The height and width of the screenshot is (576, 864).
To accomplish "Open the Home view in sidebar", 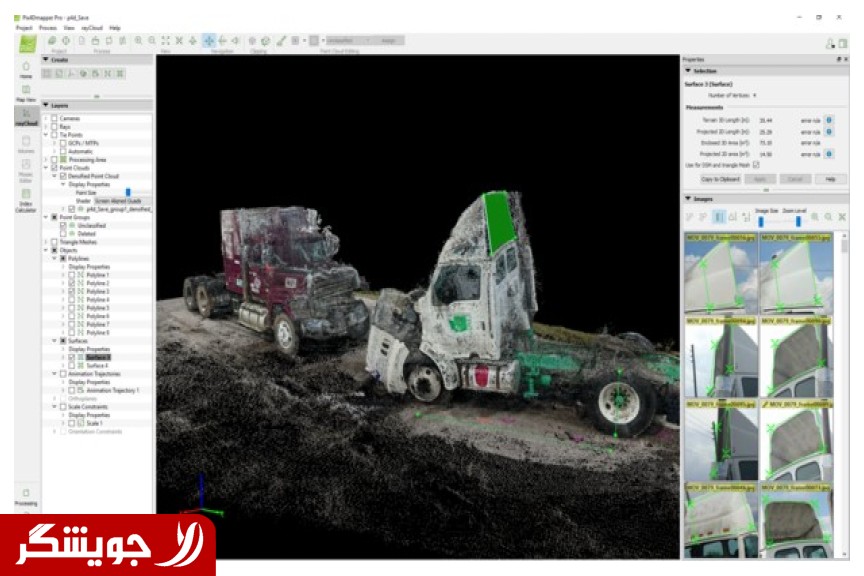I will tap(25, 69).
